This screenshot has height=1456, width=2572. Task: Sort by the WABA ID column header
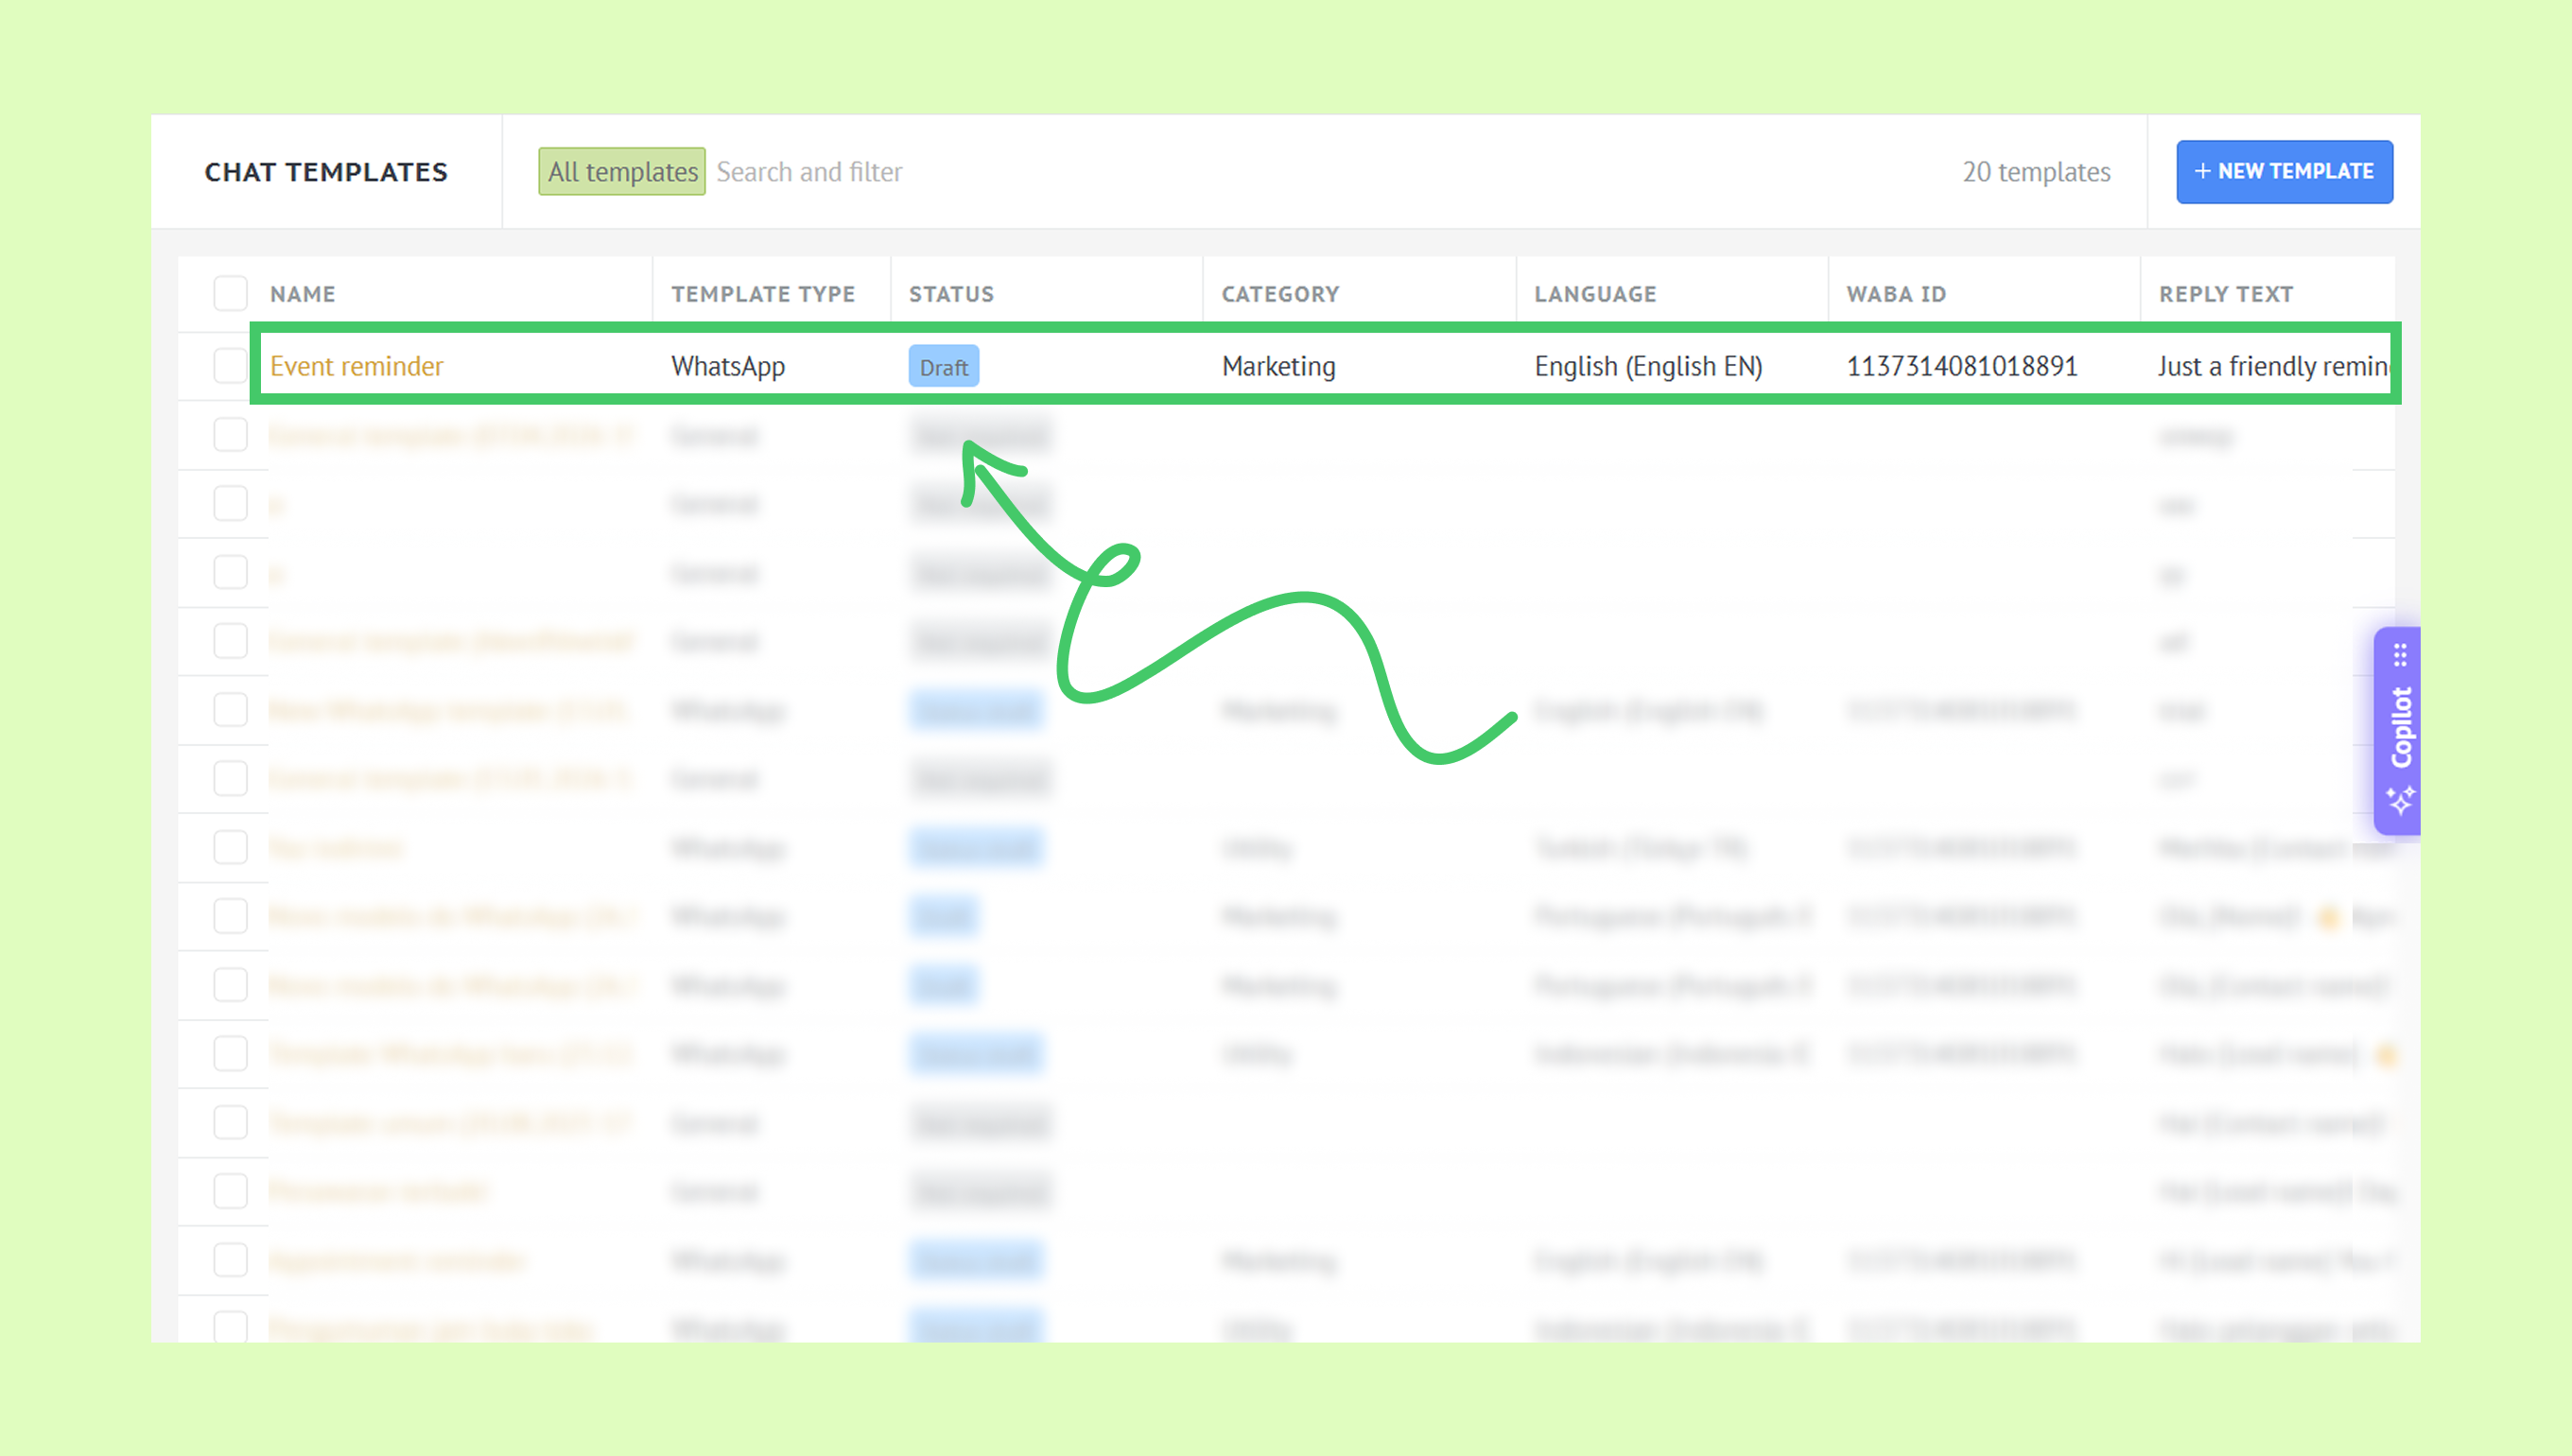(1896, 294)
